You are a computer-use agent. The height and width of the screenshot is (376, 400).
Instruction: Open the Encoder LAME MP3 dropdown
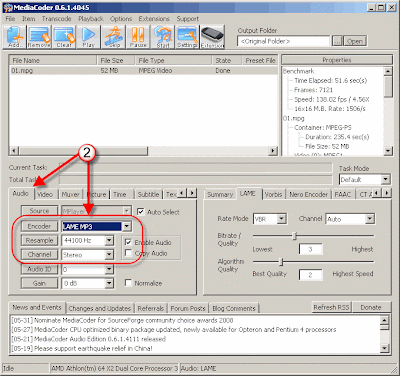point(127,227)
